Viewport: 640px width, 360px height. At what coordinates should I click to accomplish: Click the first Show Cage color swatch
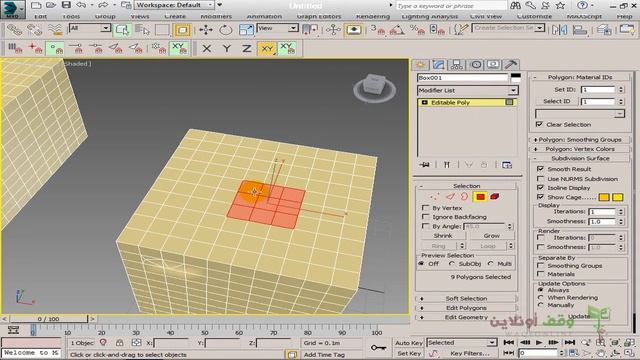tap(604, 197)
